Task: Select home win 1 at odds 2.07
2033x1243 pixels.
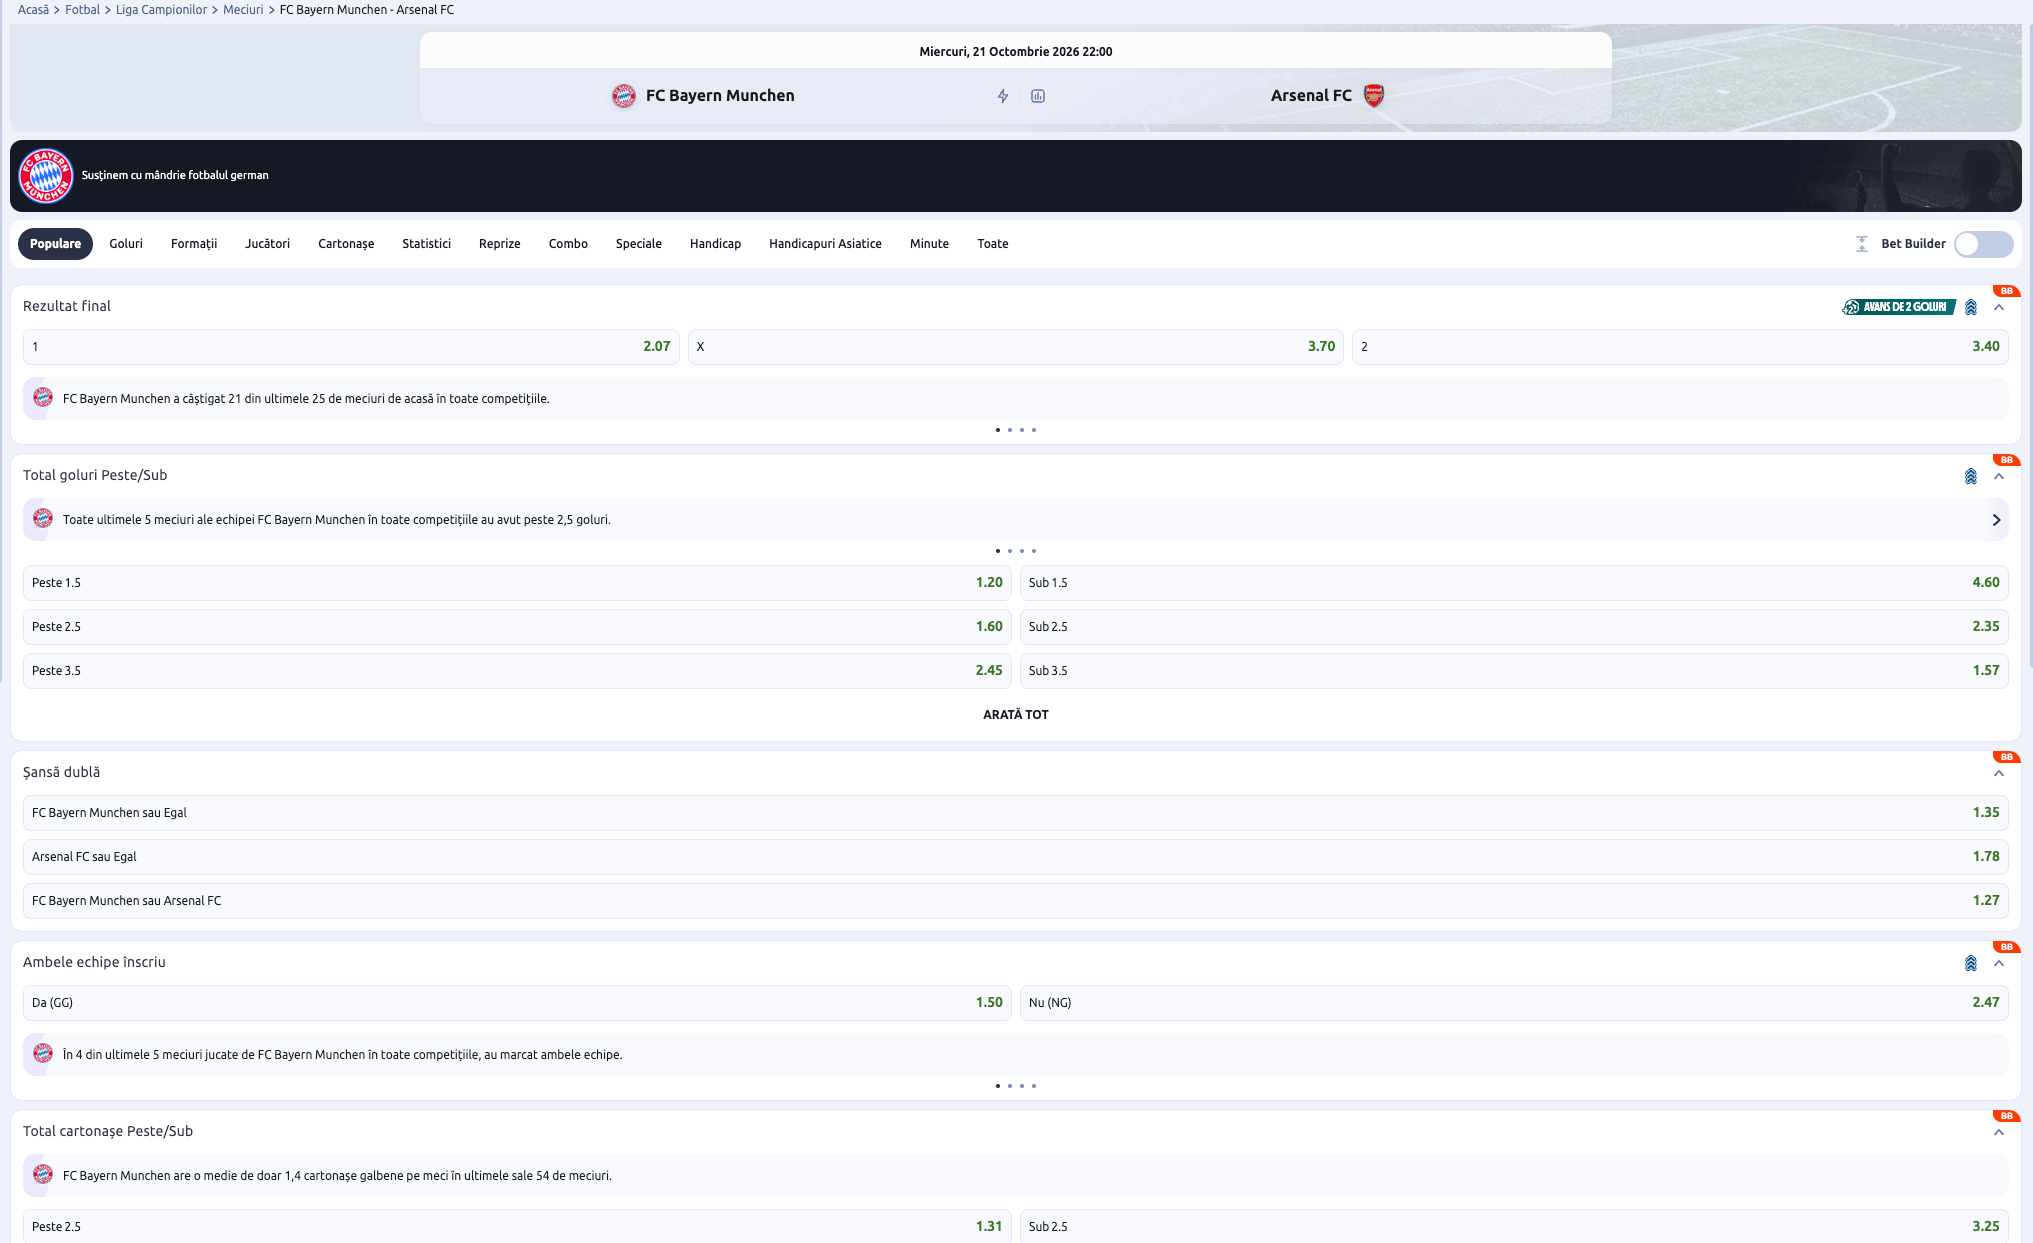Action: click(x=351, y=347)
